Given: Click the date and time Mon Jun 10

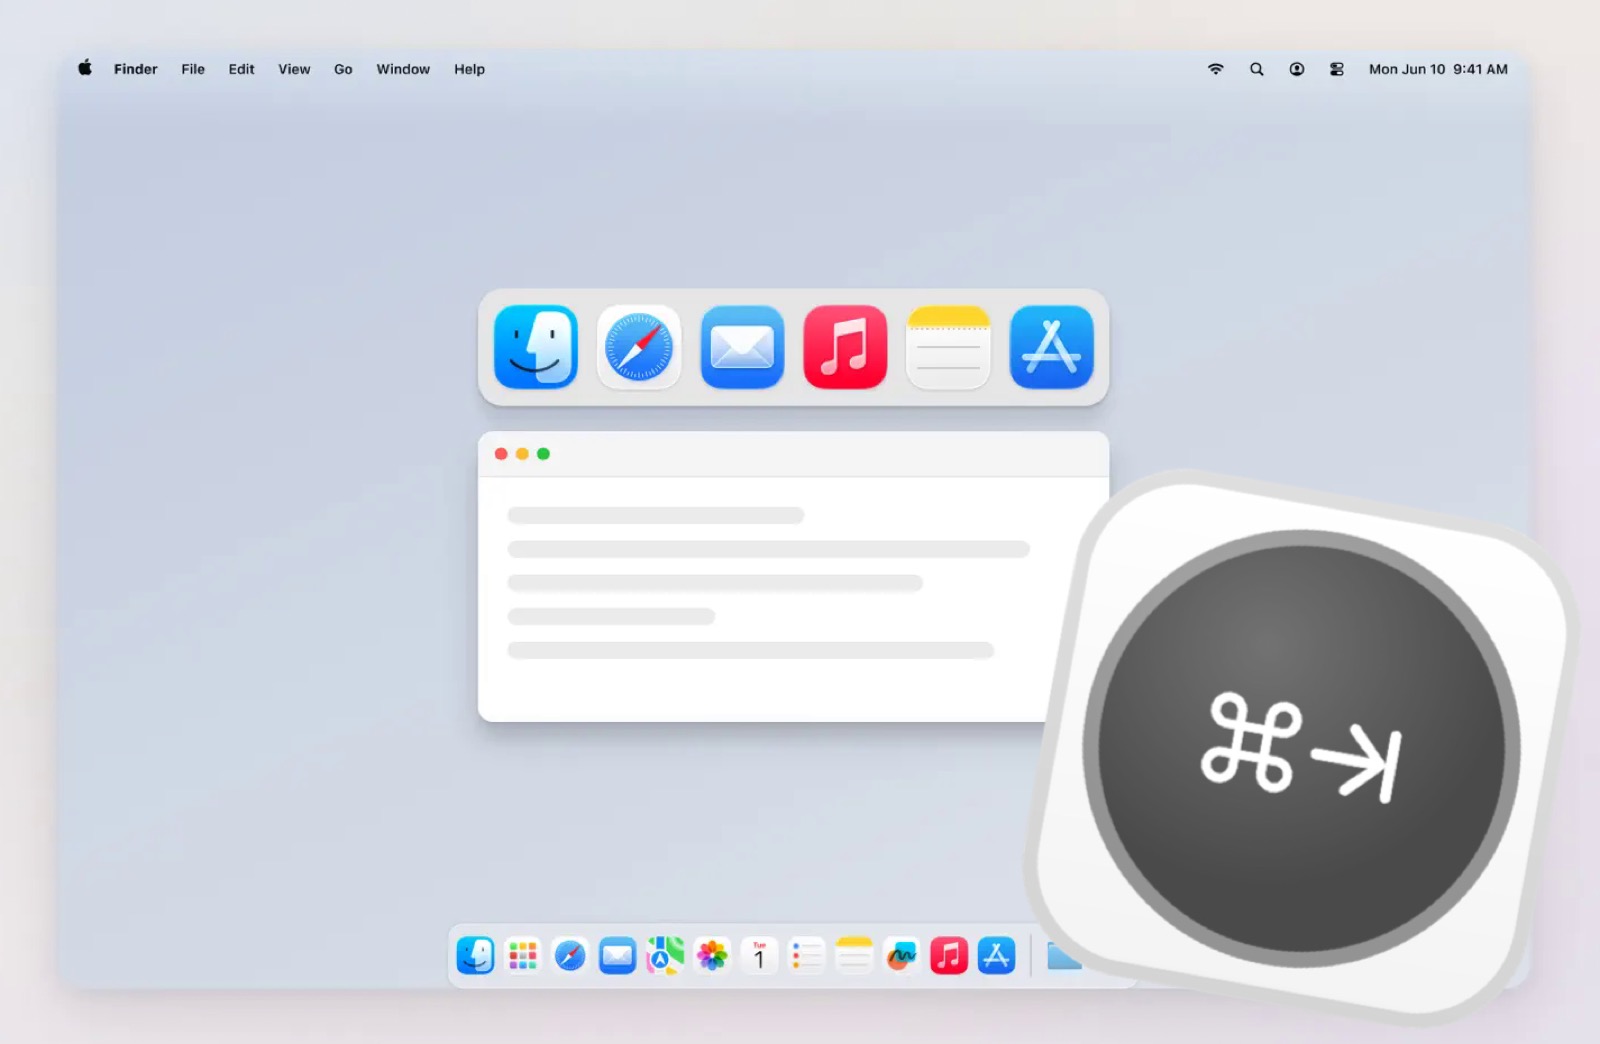Looking at the screenshot, I should (1438, 69).
